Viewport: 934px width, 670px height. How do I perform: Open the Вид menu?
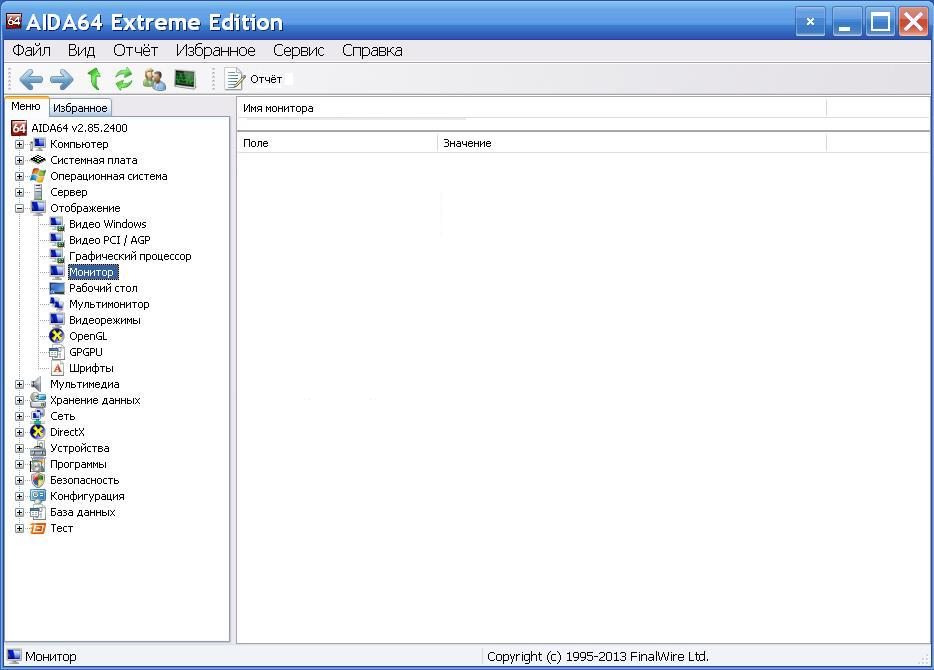pos(81,51)
